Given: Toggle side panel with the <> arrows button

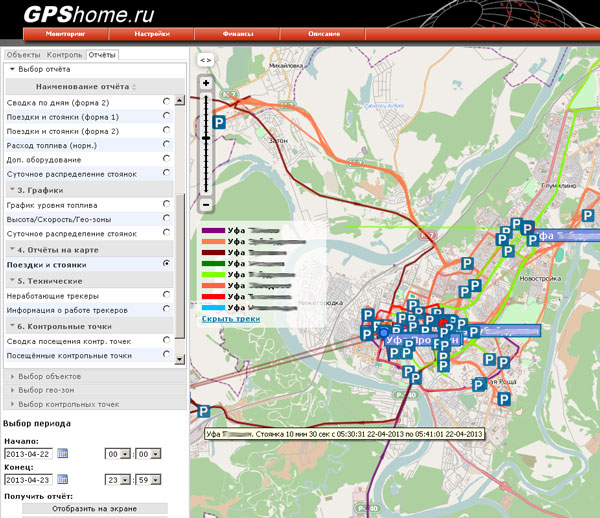Looking at the screenshot, I should click(205, 61).
